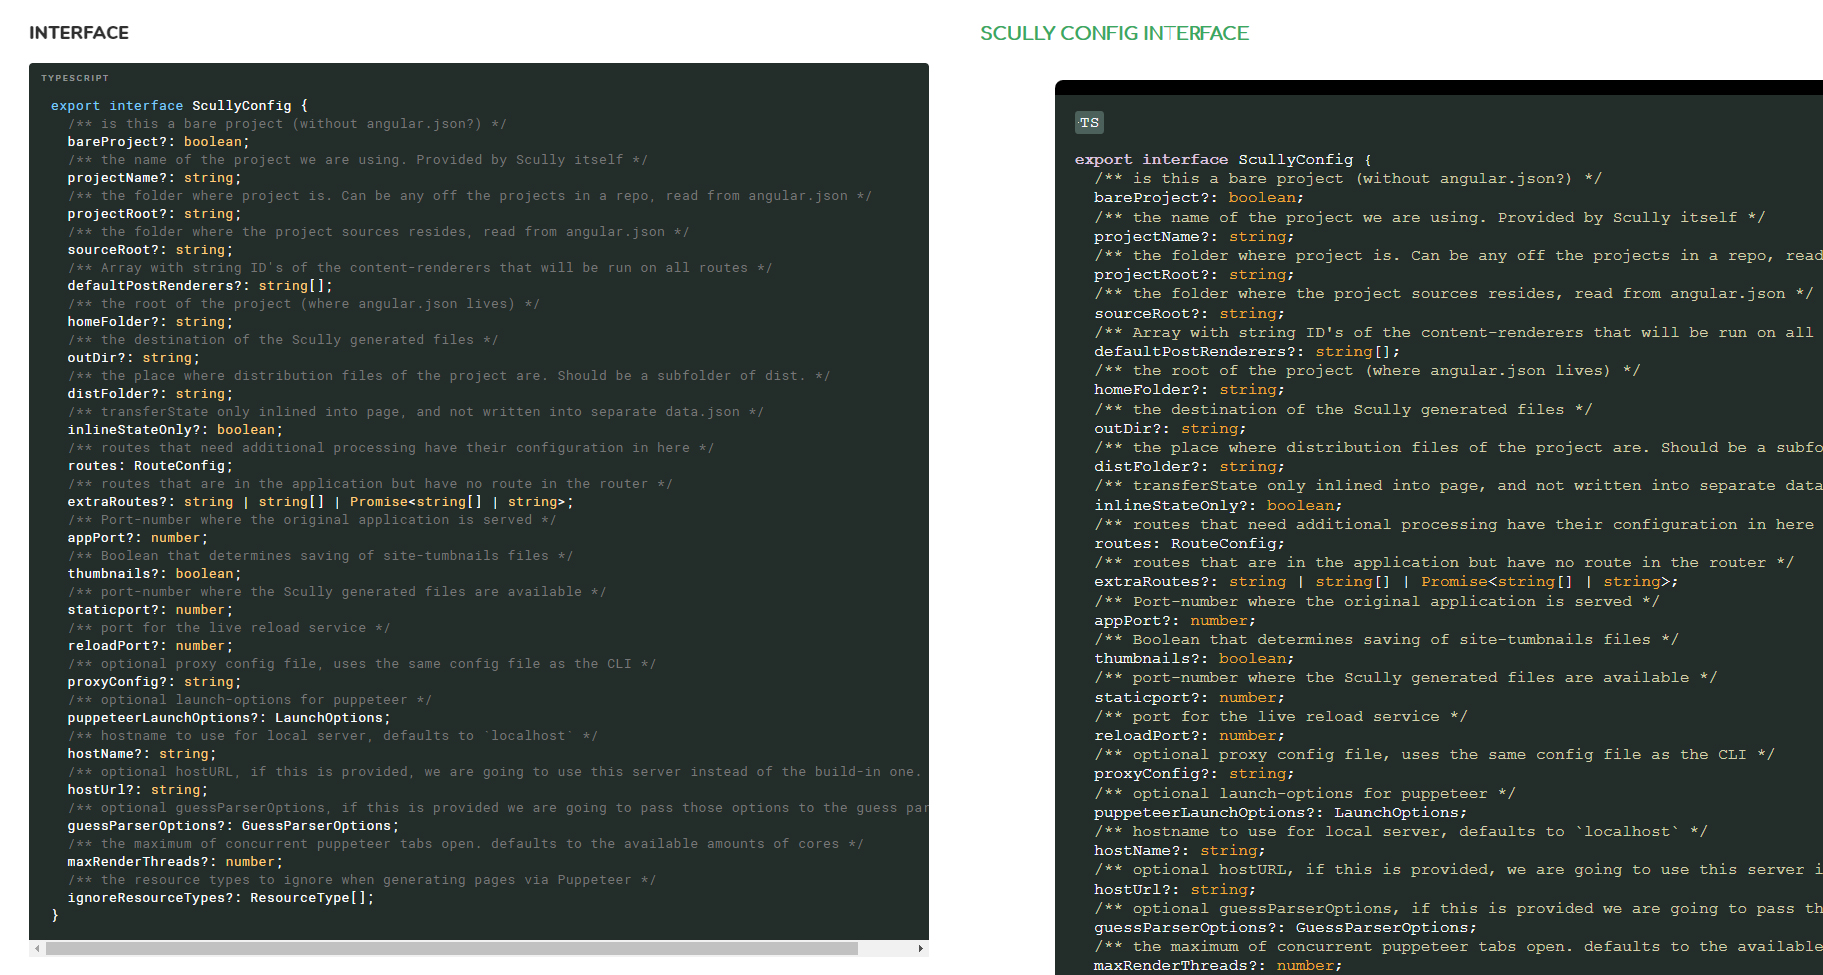Click 'maxRenderThreads?: number;' in left code block
The width and height of the screenshot is (1823, 975).
(x=175, y=862)
